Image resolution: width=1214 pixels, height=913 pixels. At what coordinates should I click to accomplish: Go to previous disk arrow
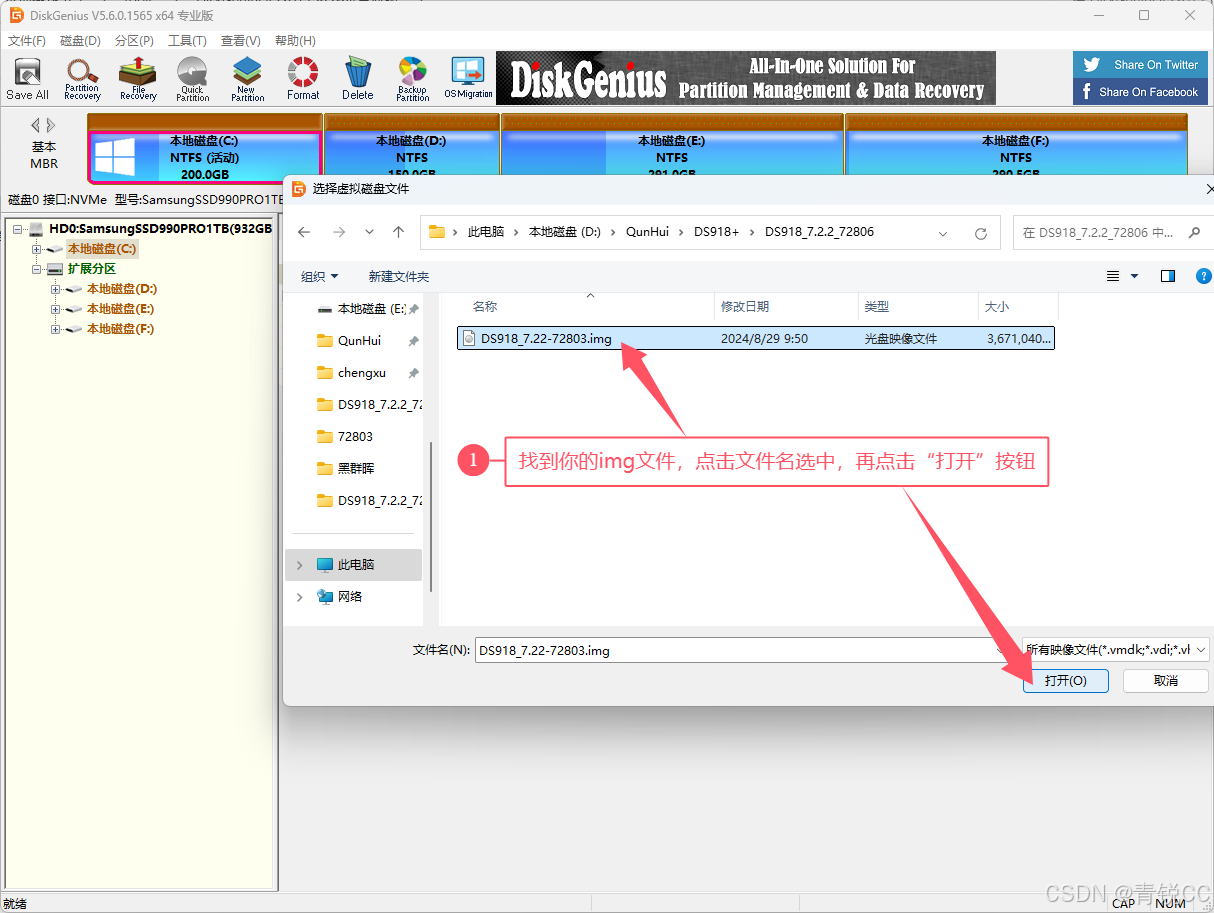pos(36,125)
